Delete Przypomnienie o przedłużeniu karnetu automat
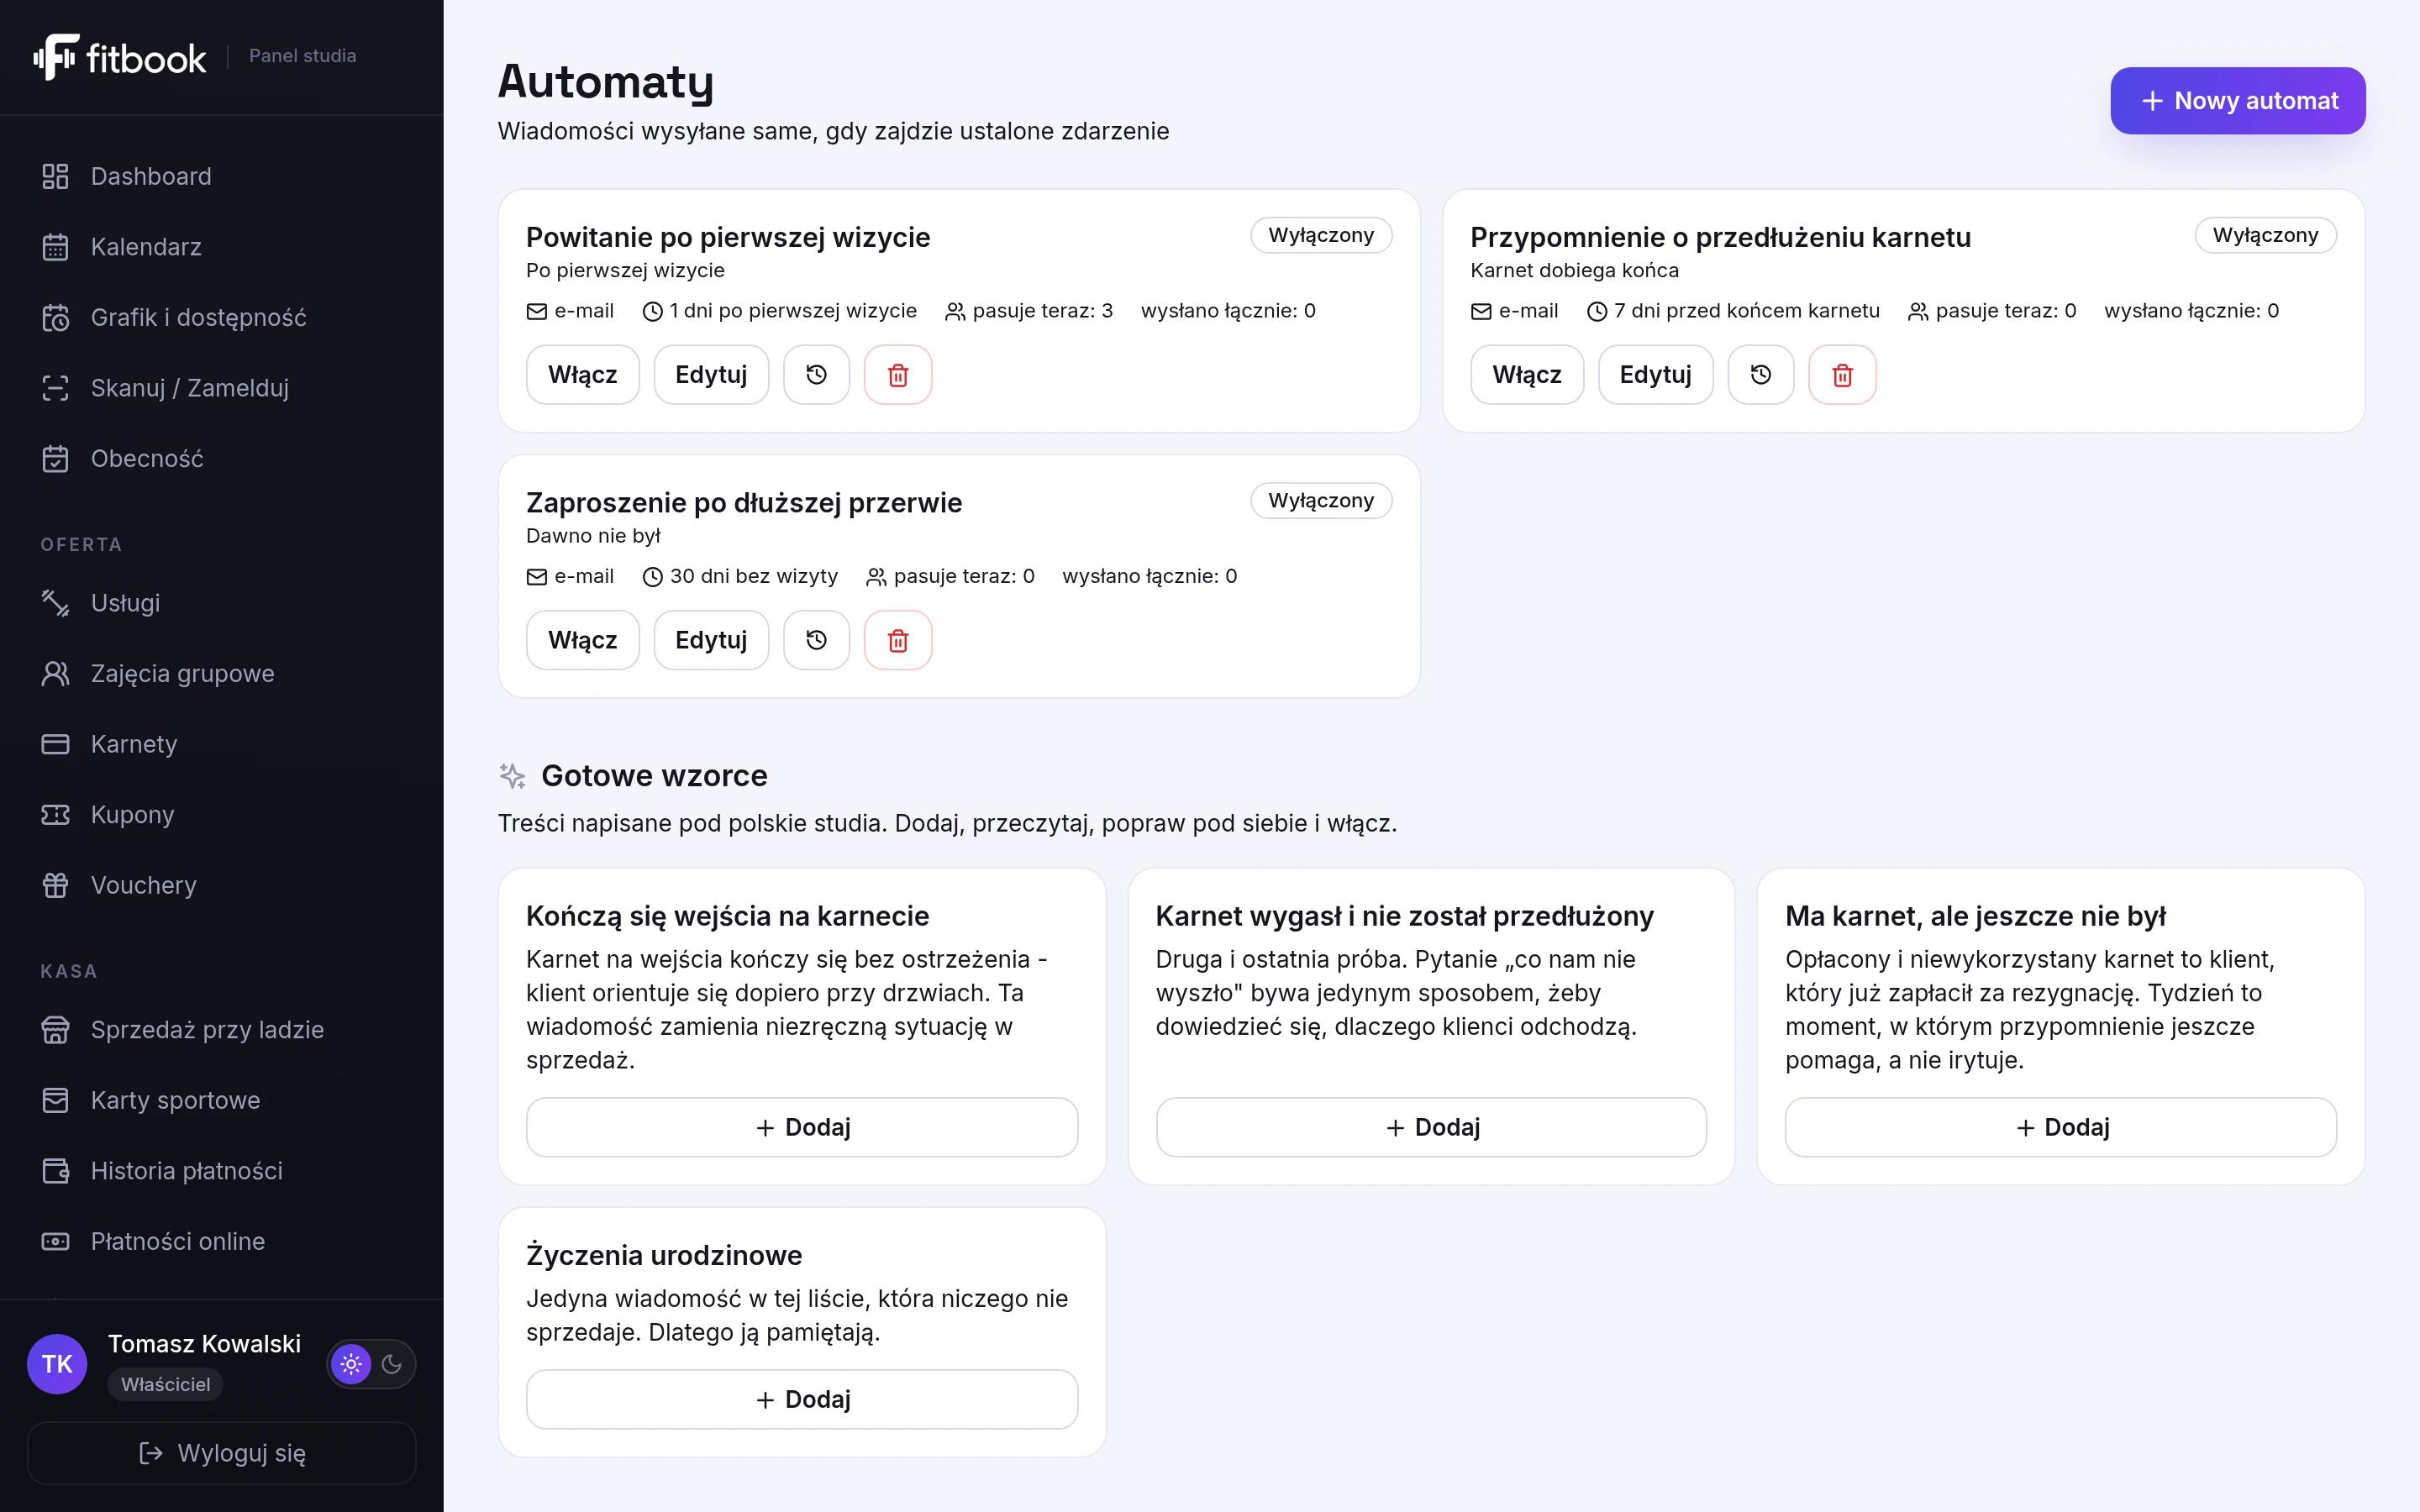 (1842, 375)
